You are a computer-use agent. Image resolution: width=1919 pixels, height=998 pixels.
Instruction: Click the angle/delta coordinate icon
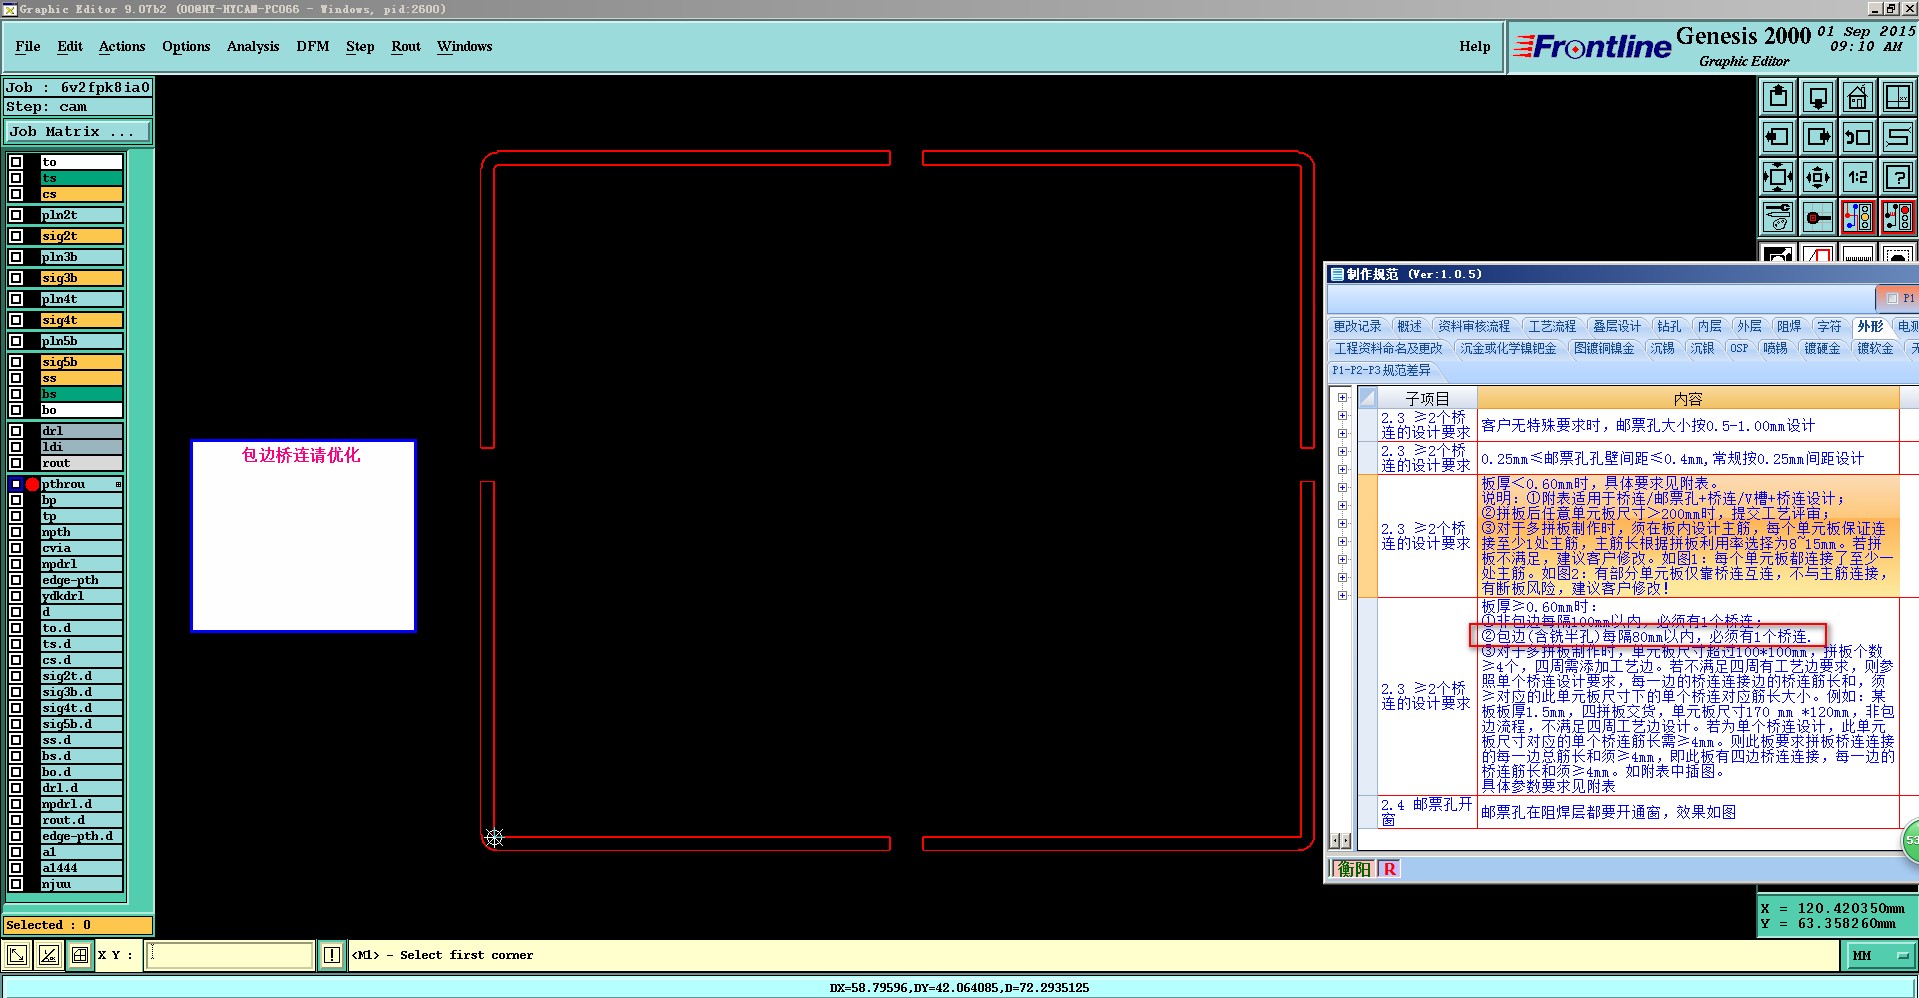[x=48, y=955]
